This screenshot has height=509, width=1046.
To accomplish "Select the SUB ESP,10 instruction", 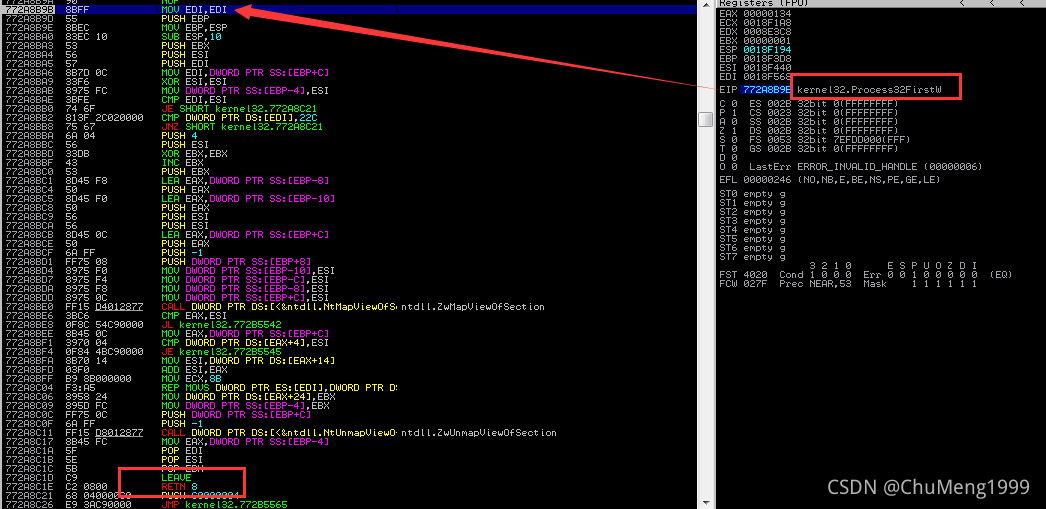I will tap(191, 37).
